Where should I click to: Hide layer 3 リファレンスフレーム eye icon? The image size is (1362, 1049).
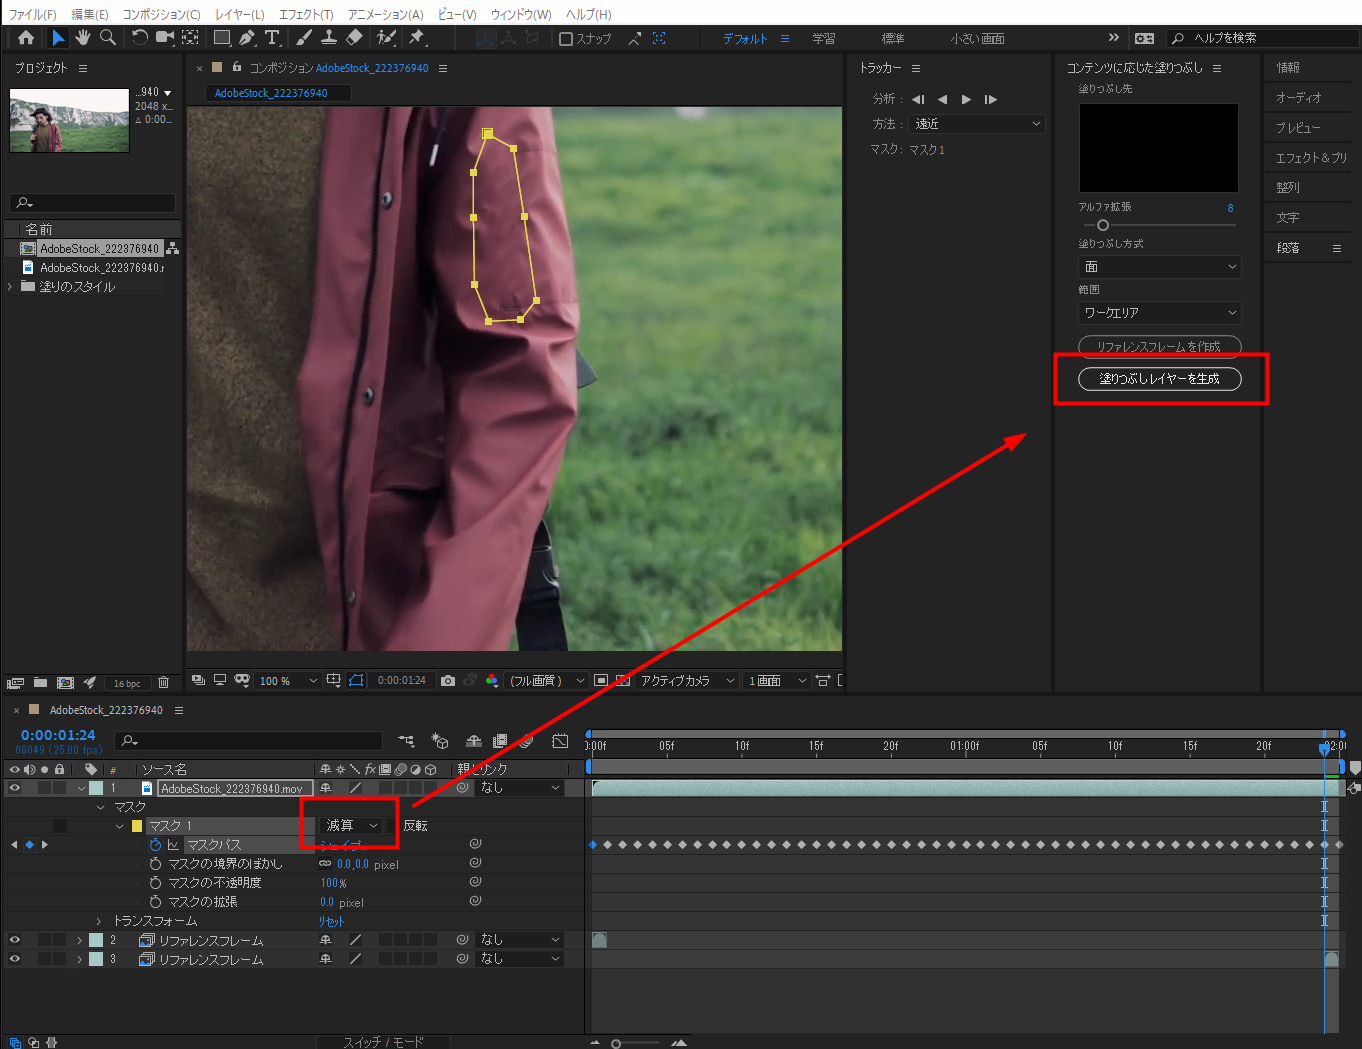(14, 959)
